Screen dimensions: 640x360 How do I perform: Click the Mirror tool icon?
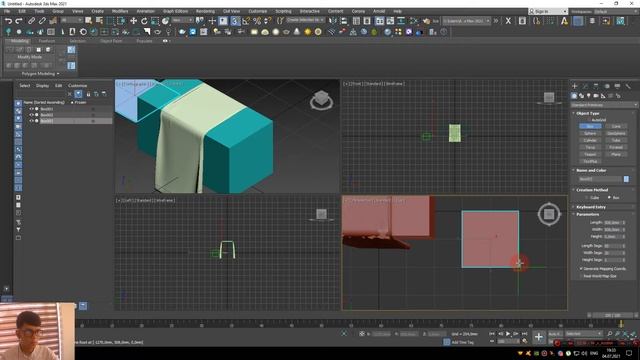[x=333, y=21]
